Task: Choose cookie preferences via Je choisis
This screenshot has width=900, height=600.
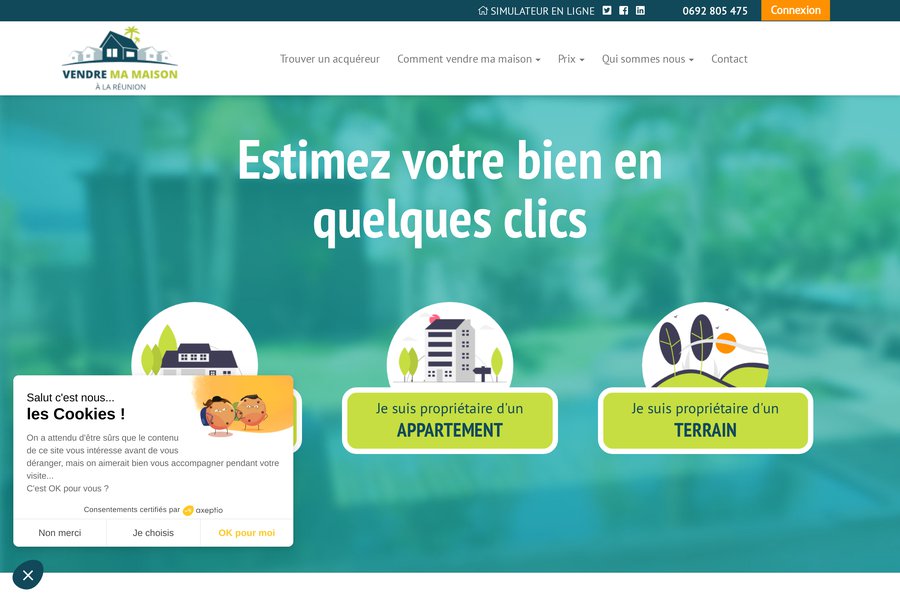Action: (153, 533)
